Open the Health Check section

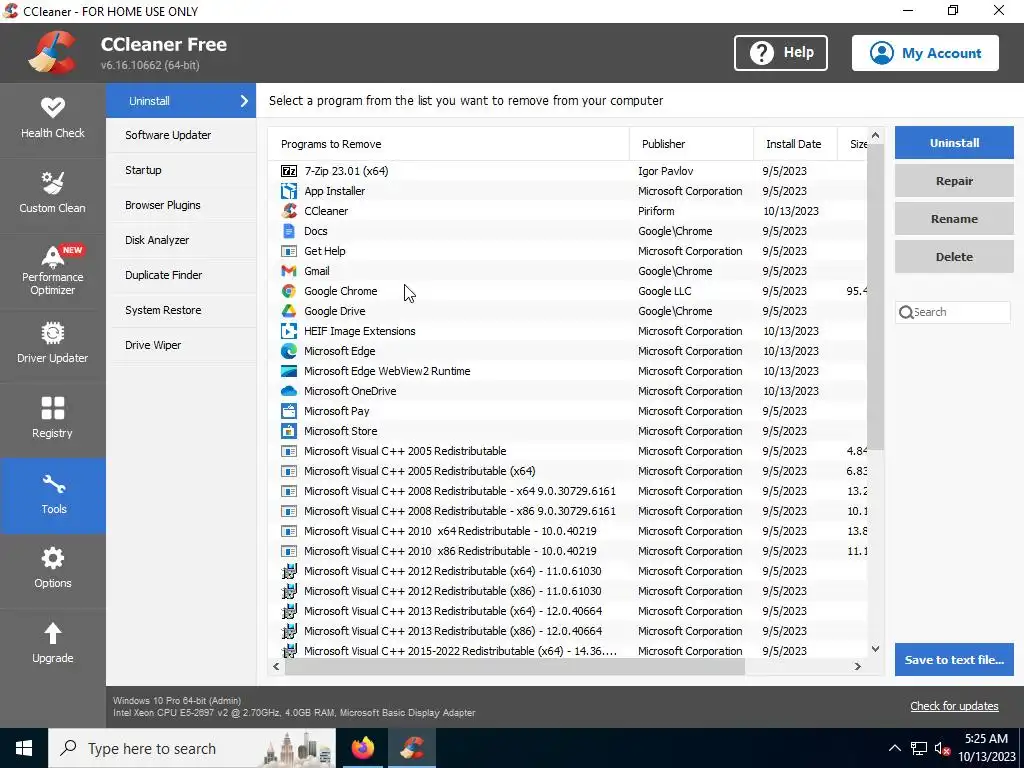(52, 120)
